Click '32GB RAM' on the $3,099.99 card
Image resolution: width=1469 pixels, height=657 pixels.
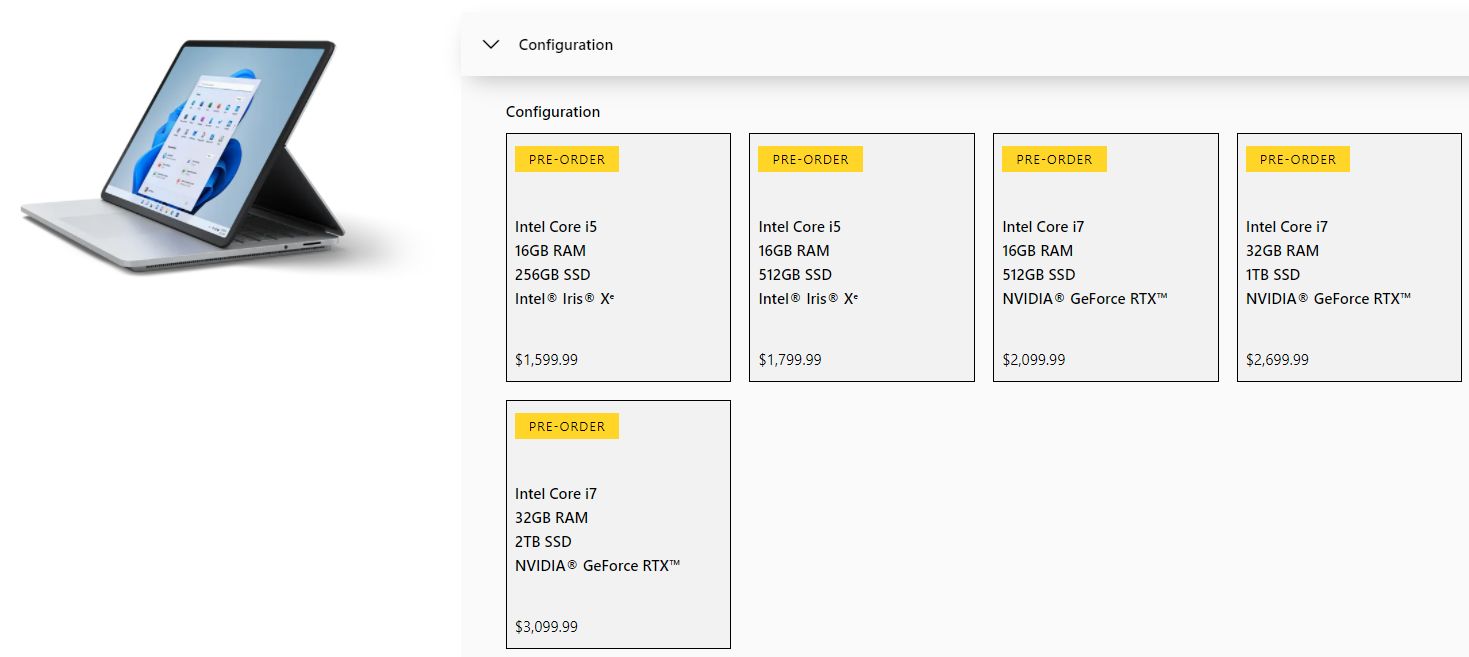coord(552,518)
